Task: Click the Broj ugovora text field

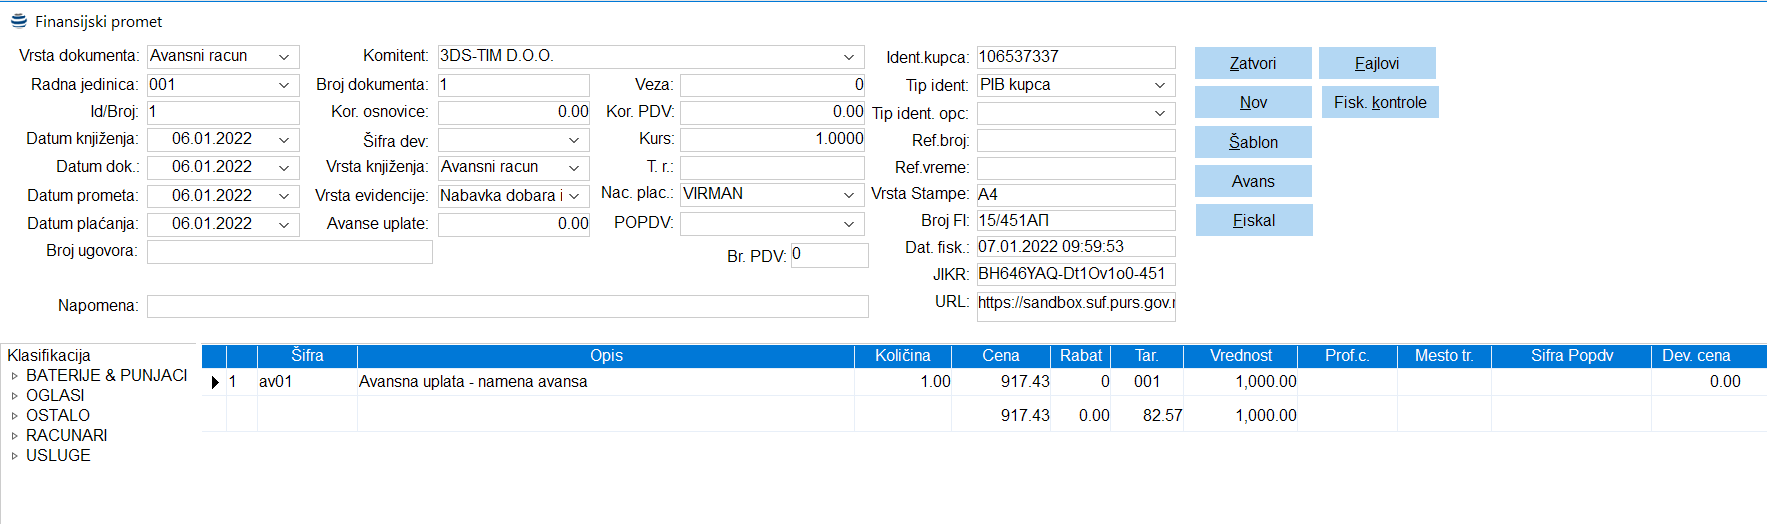Action: pos(289,252)
